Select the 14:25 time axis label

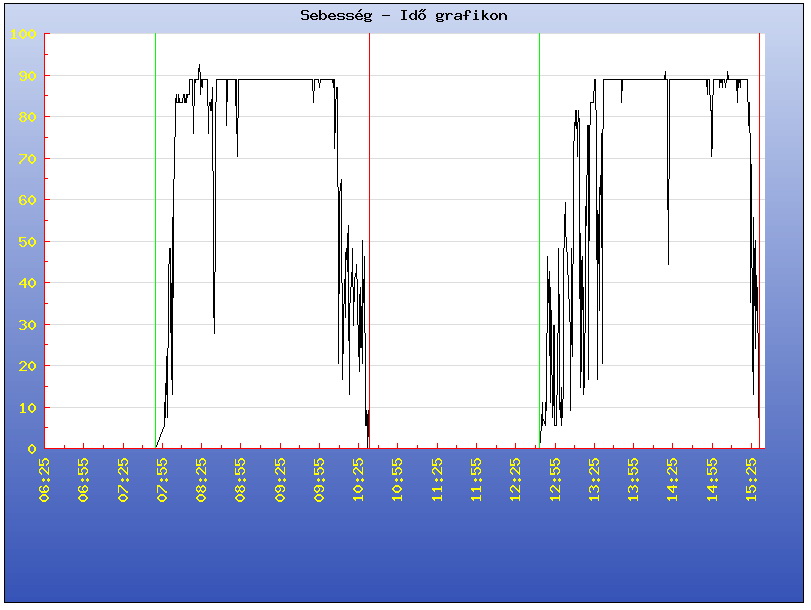673,480
